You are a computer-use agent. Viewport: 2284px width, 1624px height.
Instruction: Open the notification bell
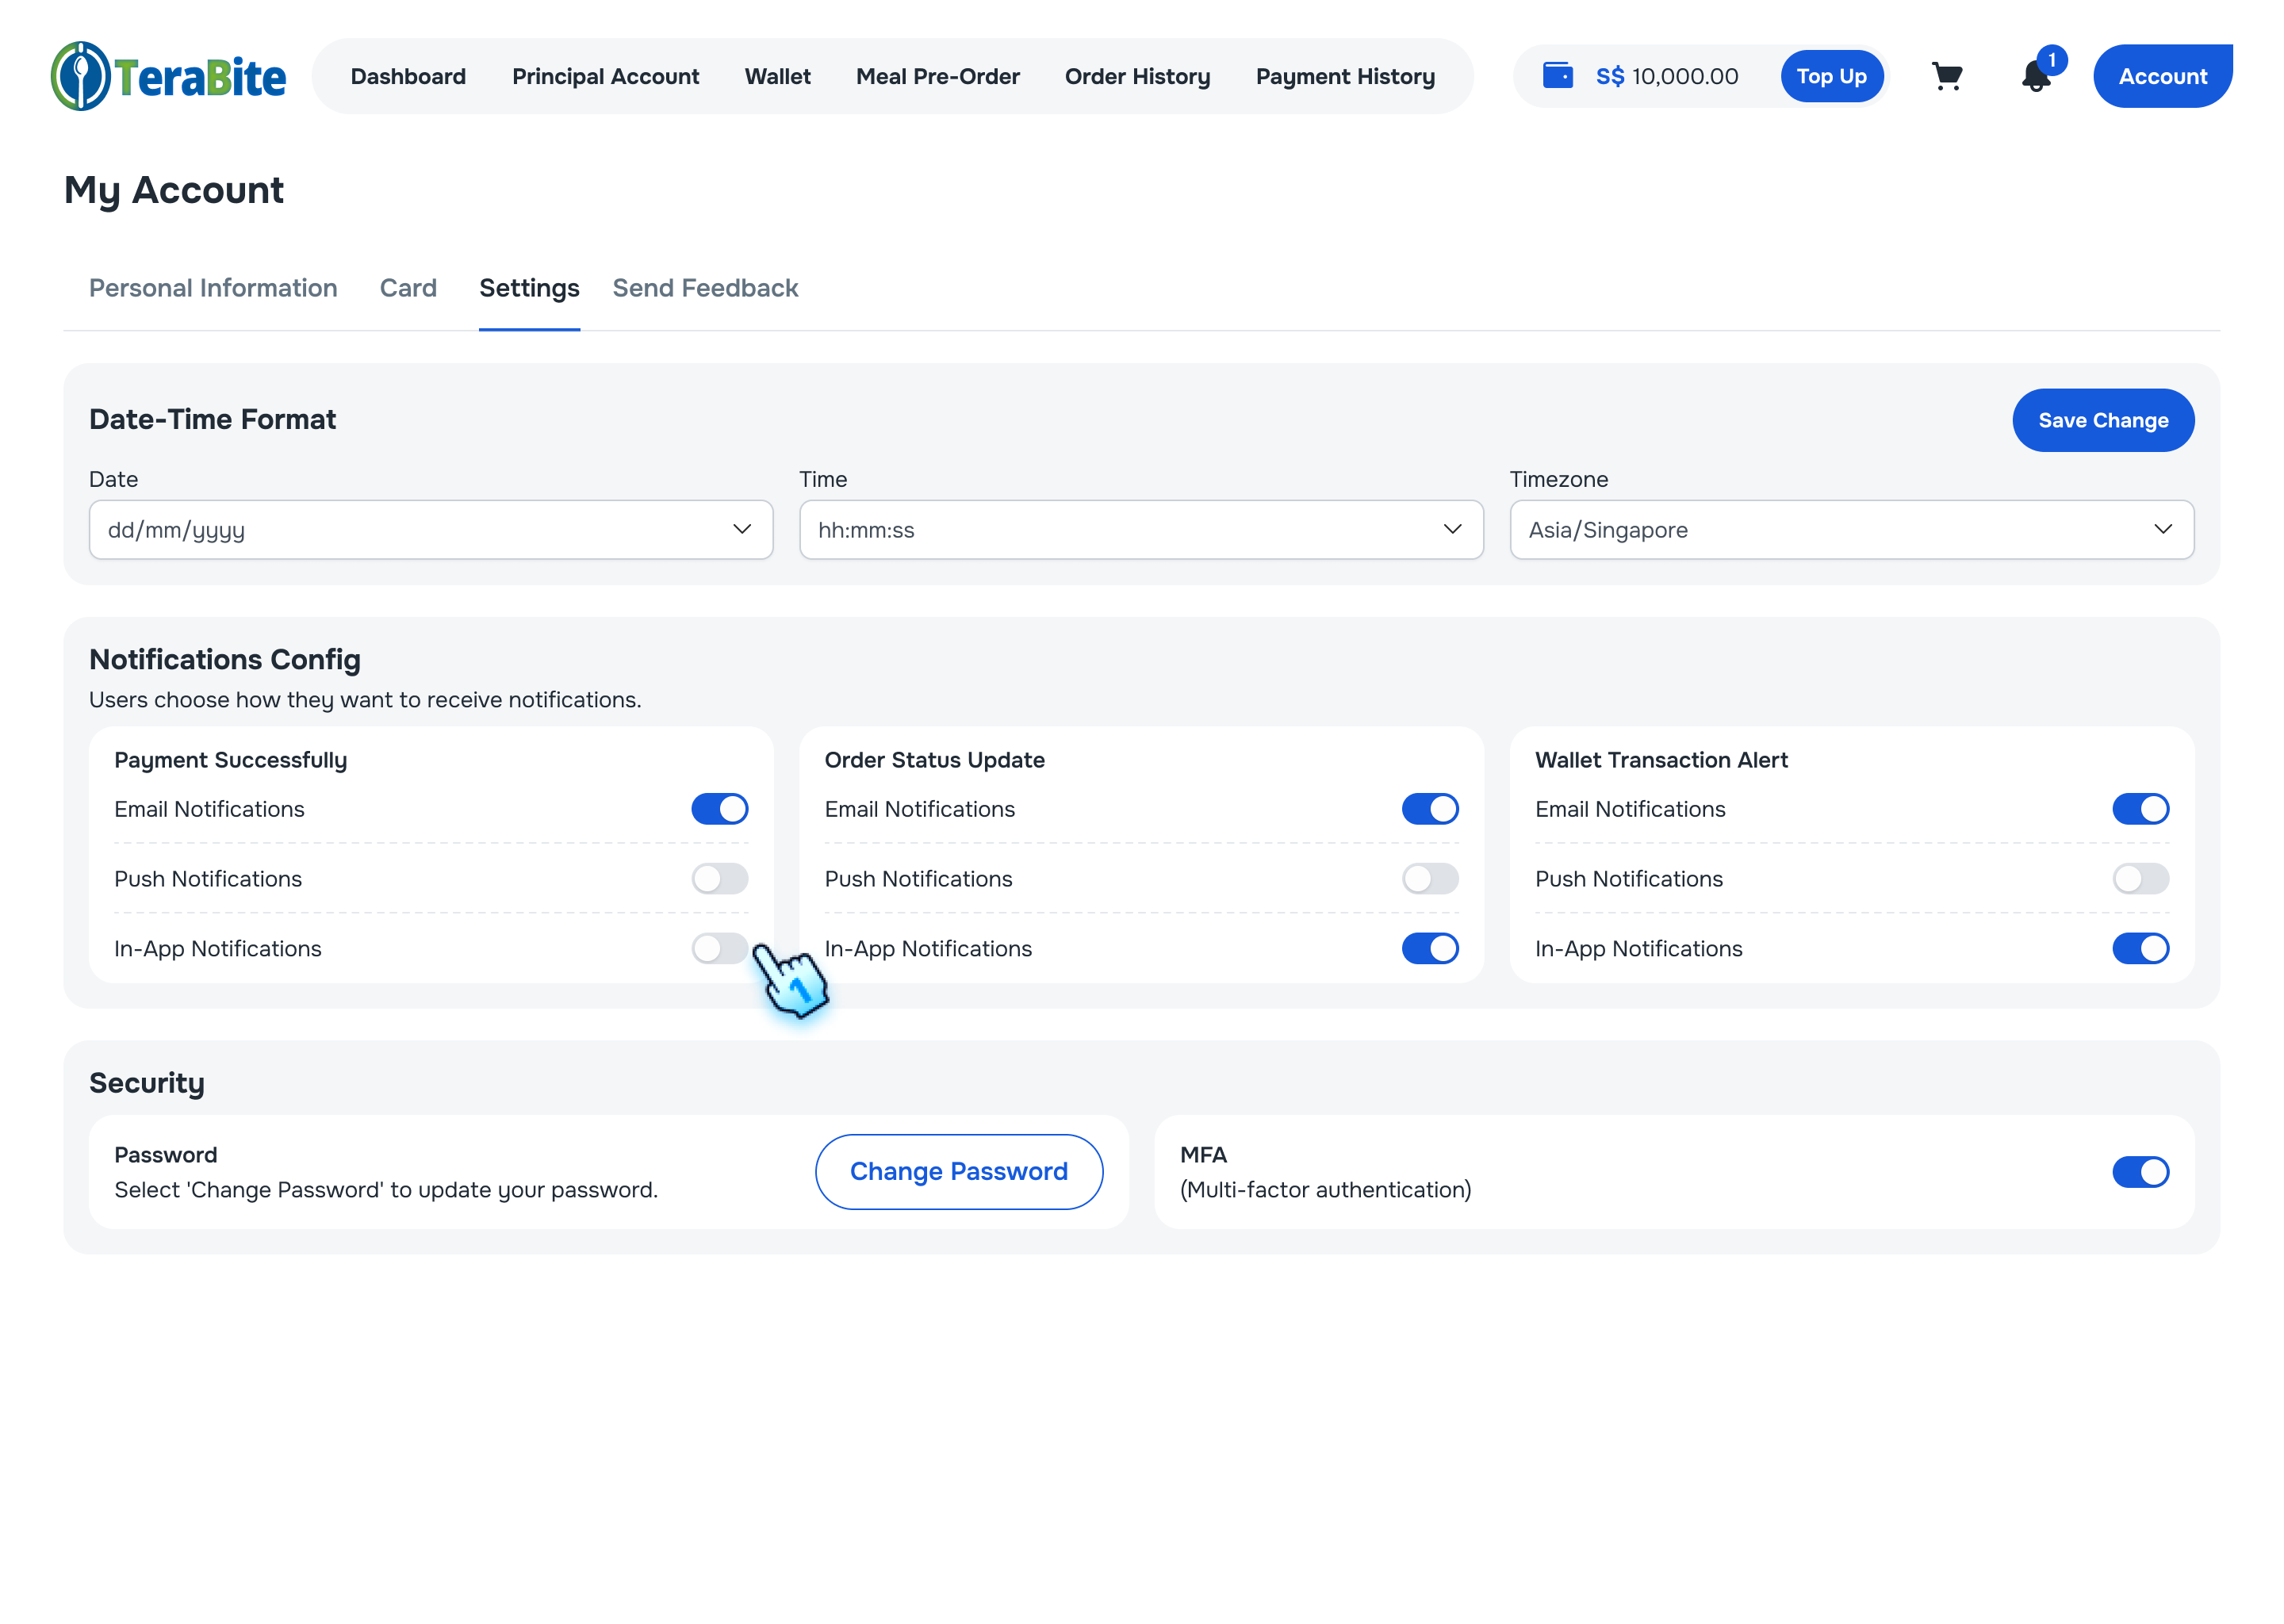pyautogui.click(x=2035, y=76)
